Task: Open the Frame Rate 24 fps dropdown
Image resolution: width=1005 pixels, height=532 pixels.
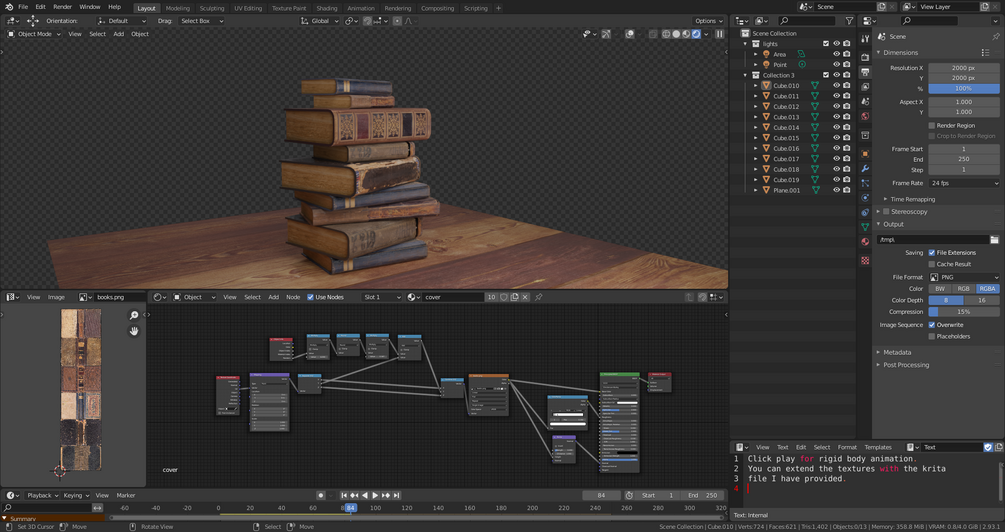Action: click(x=964, y=183)
